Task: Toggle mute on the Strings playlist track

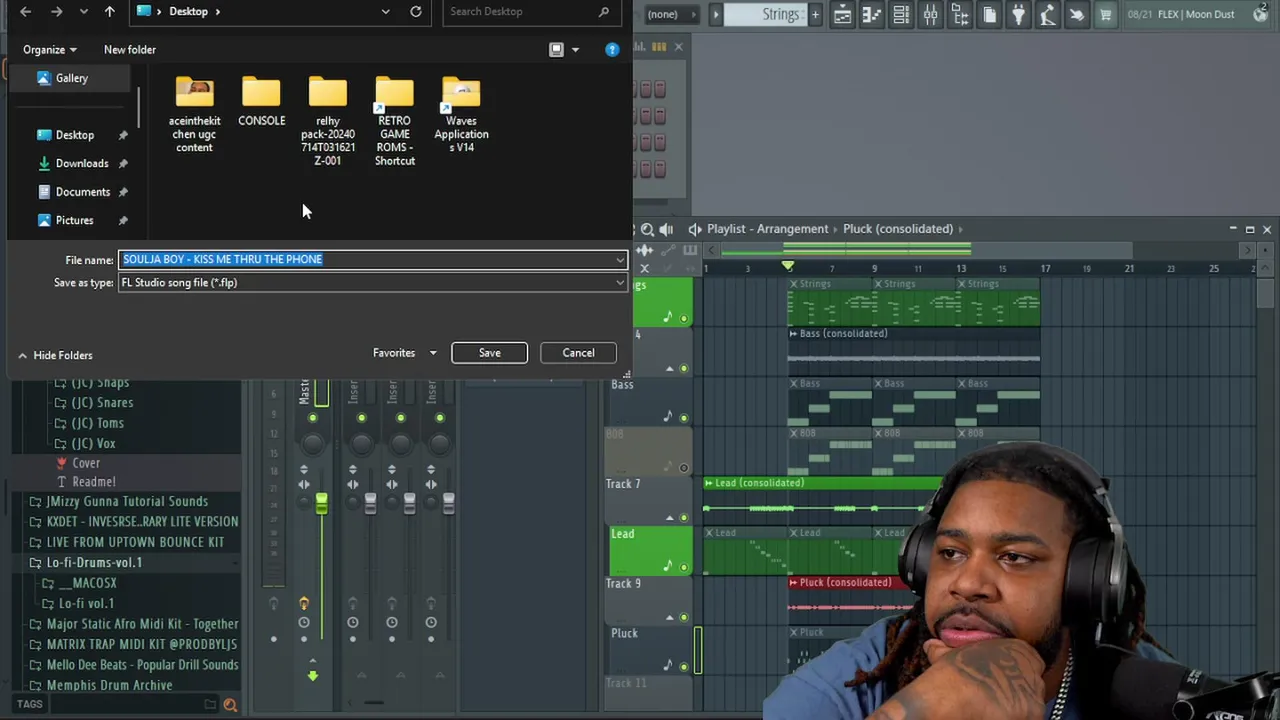Action: (x=684, y=318)
